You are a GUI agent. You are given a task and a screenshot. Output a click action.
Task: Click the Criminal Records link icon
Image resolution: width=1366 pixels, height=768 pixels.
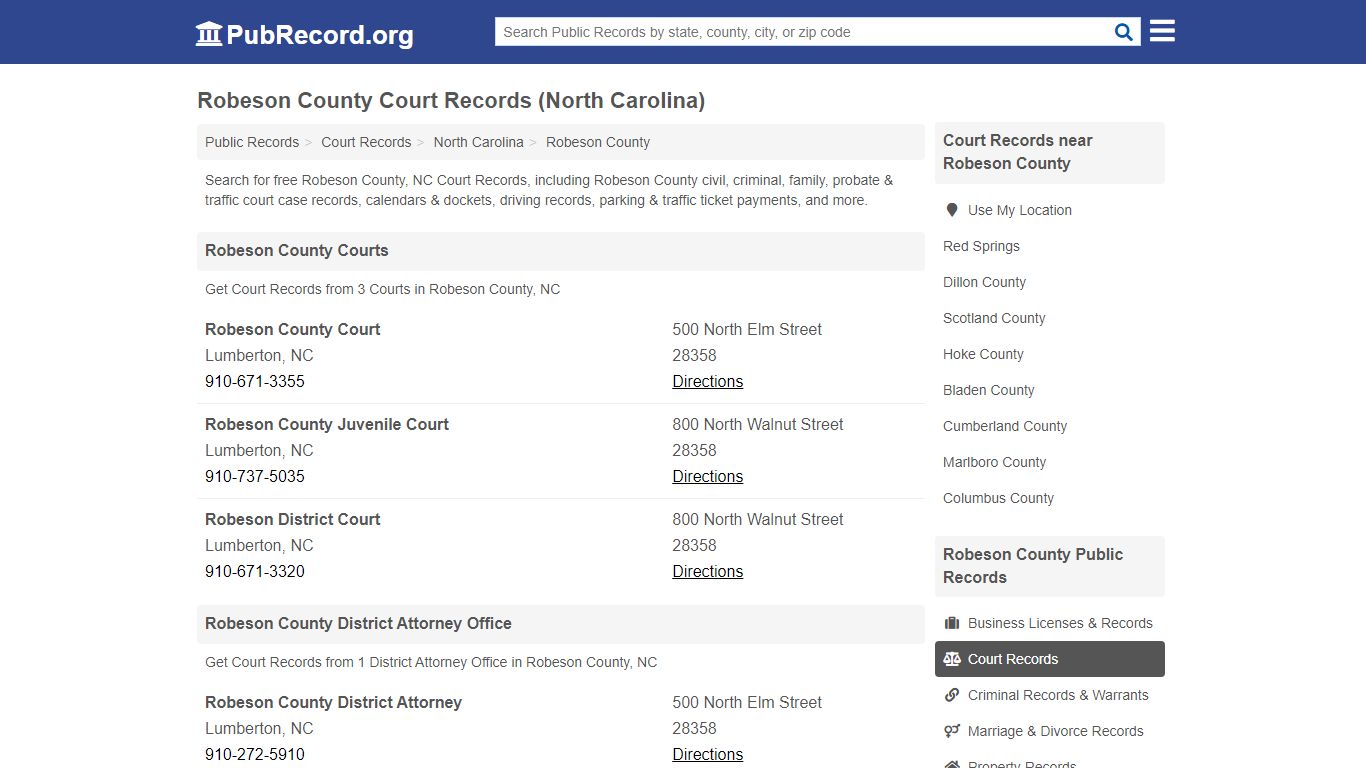[952, 695]
